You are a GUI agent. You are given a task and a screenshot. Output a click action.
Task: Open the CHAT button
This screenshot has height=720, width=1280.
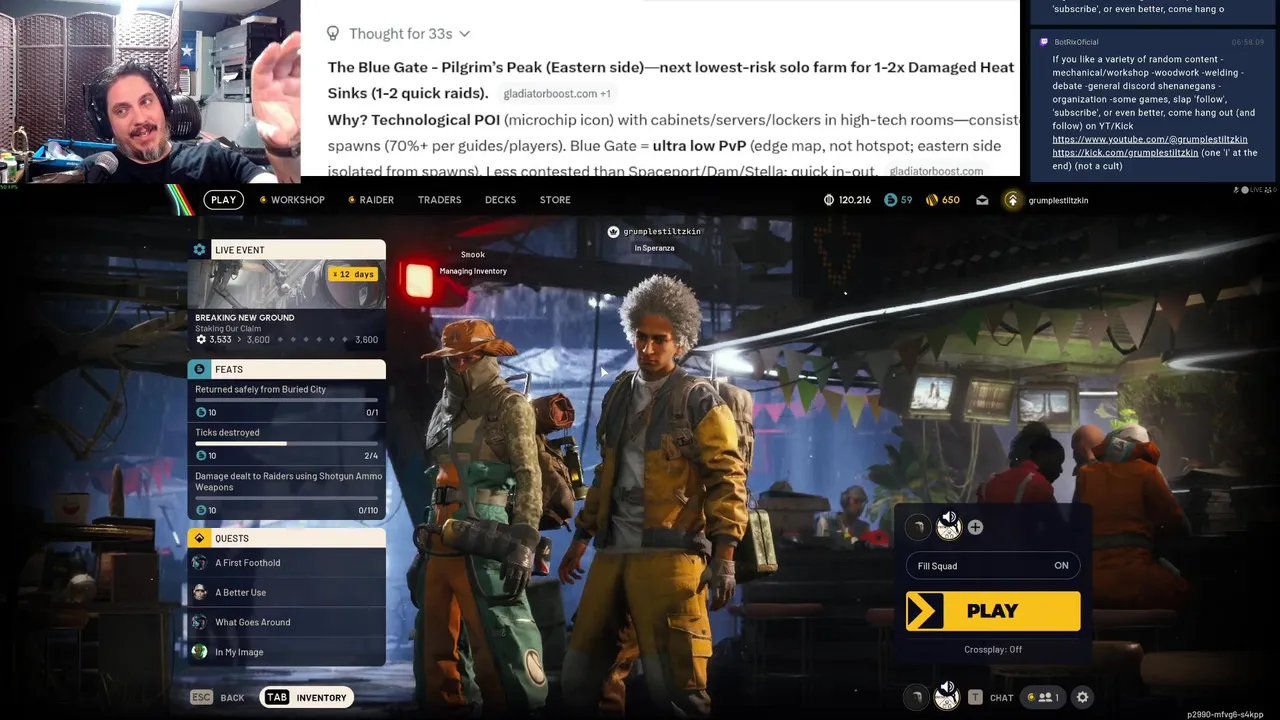tap(991, 697)
